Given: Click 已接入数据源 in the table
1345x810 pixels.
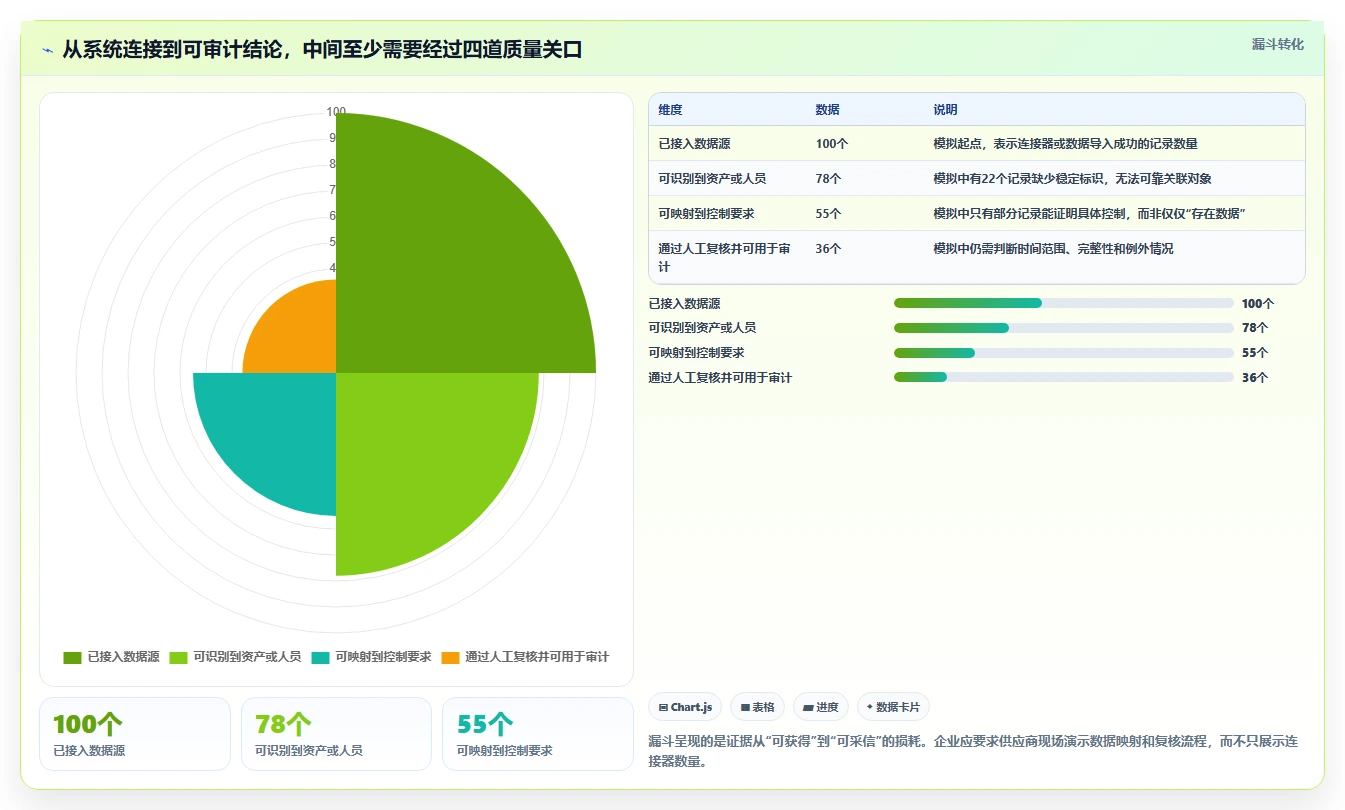Looking at the screenshot, I should tap(694, 144).
